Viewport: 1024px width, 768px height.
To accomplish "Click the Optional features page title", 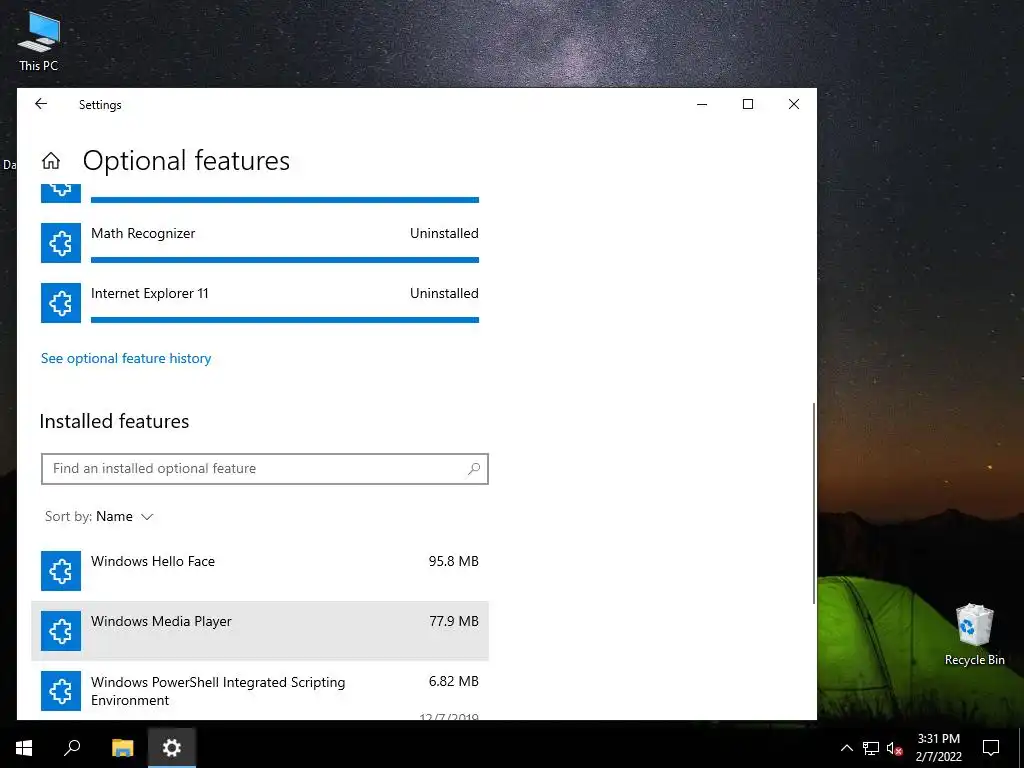I will [x=186, y=161].
